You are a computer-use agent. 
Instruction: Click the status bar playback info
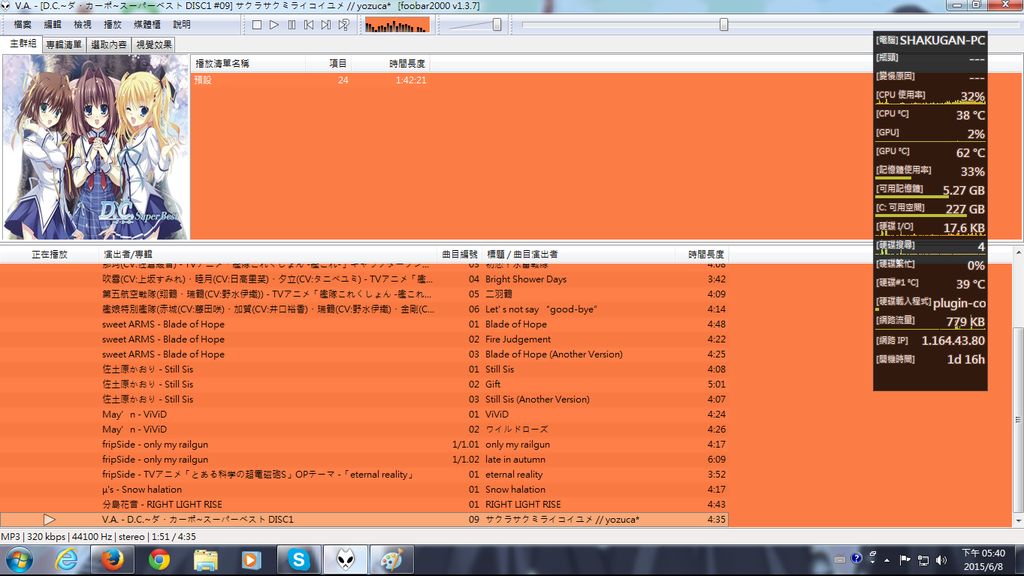[98, 537]
